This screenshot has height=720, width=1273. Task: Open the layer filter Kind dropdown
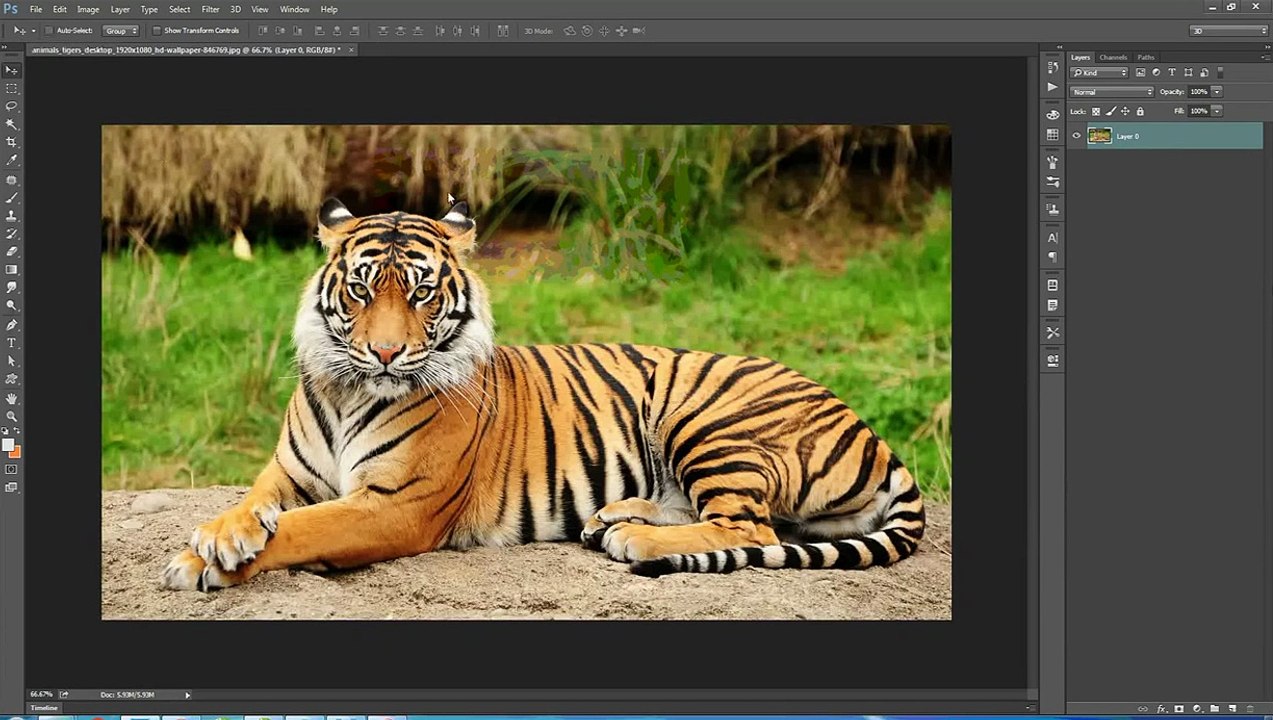click(1099, 72)
